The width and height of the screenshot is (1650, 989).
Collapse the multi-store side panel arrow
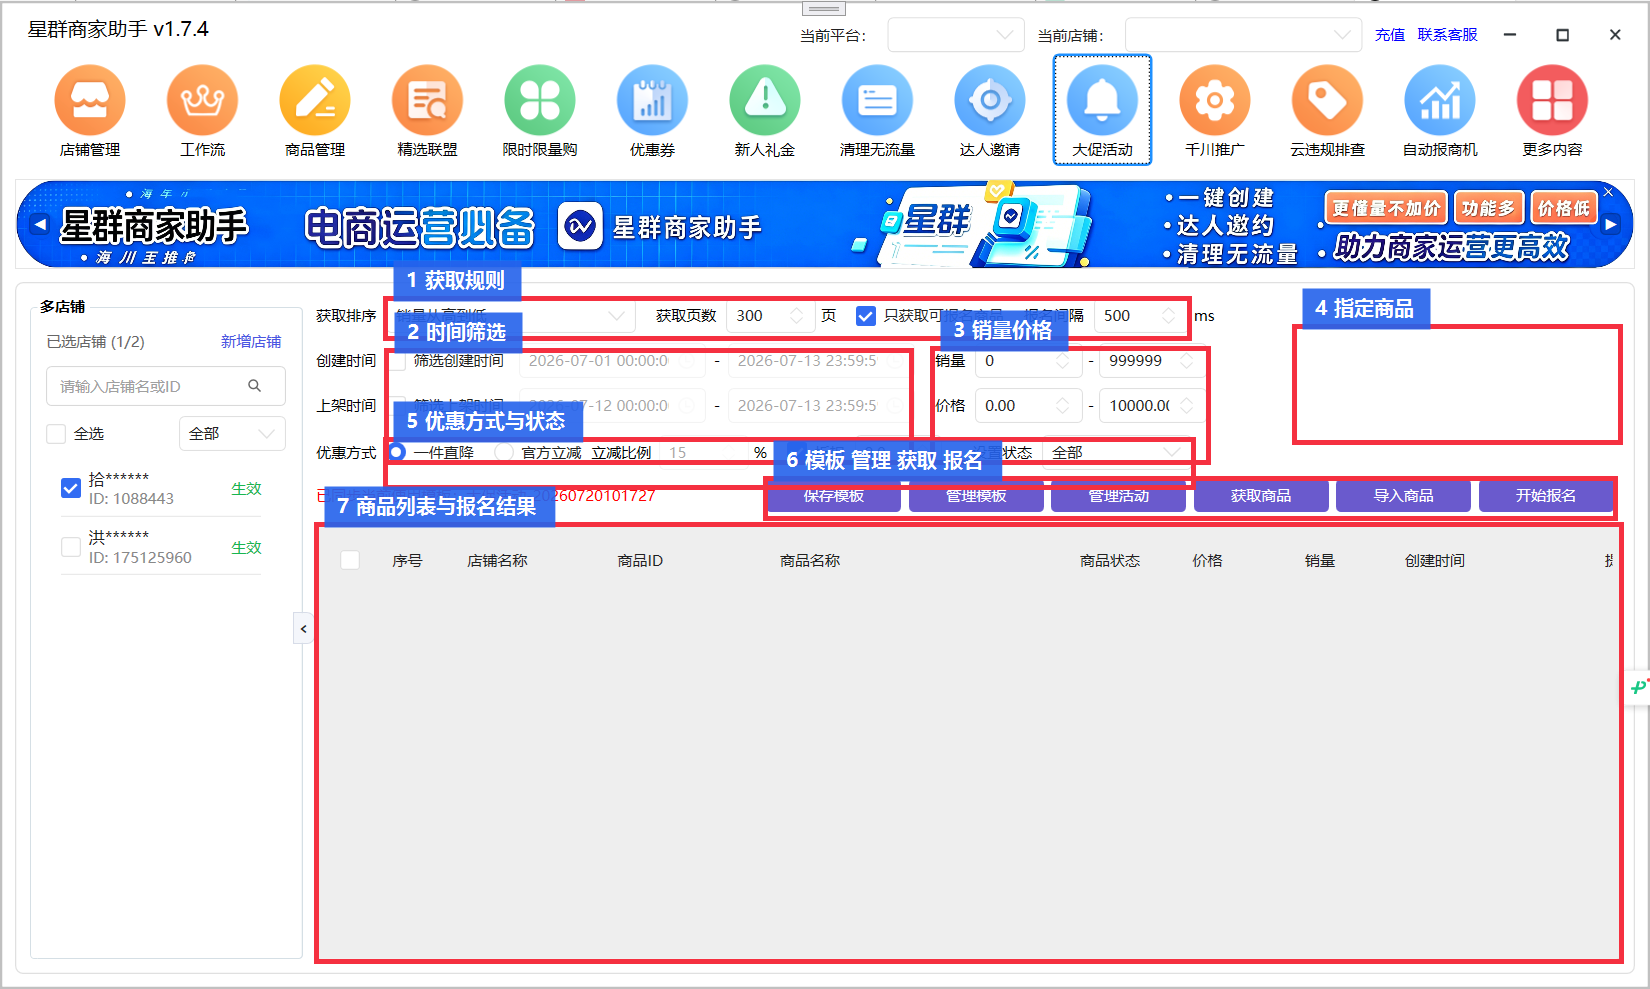pyautogui.click(x=303, y=629)
